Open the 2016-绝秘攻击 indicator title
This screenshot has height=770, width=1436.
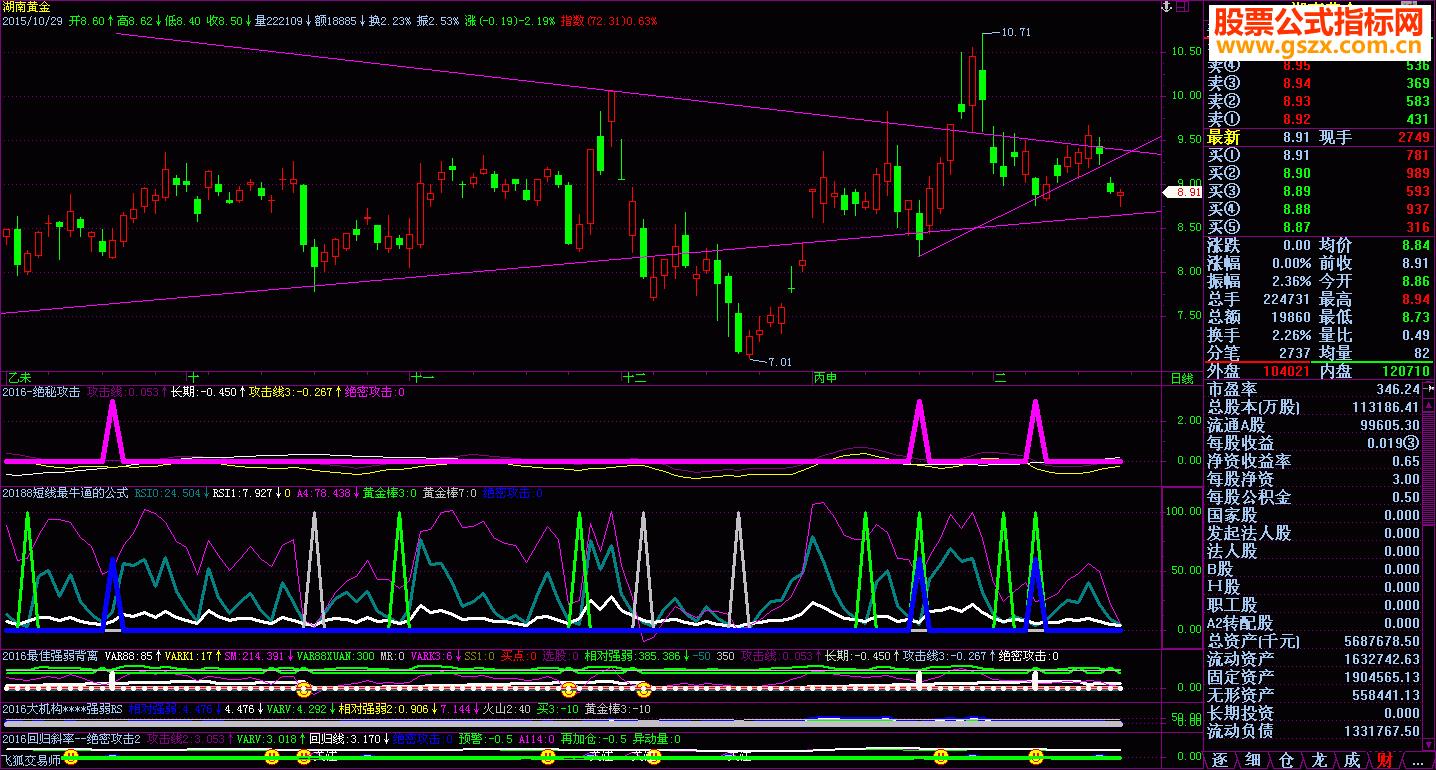click(x=42, y=392)
